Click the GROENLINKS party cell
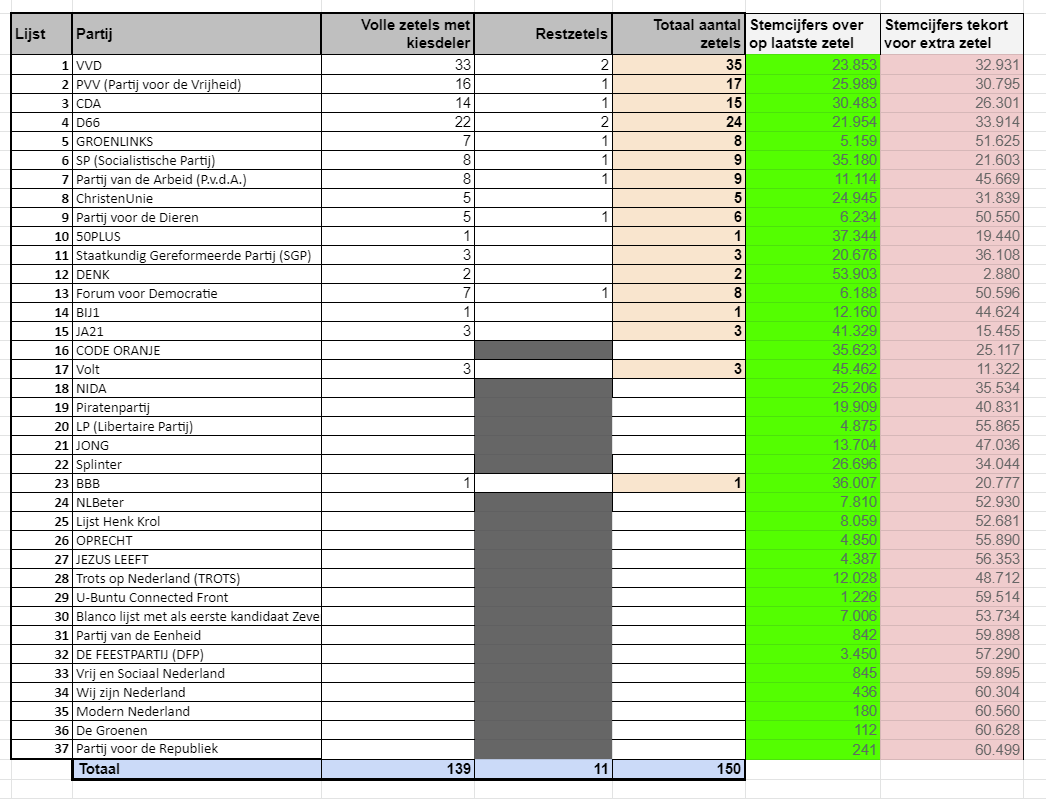 pos(197,141)
